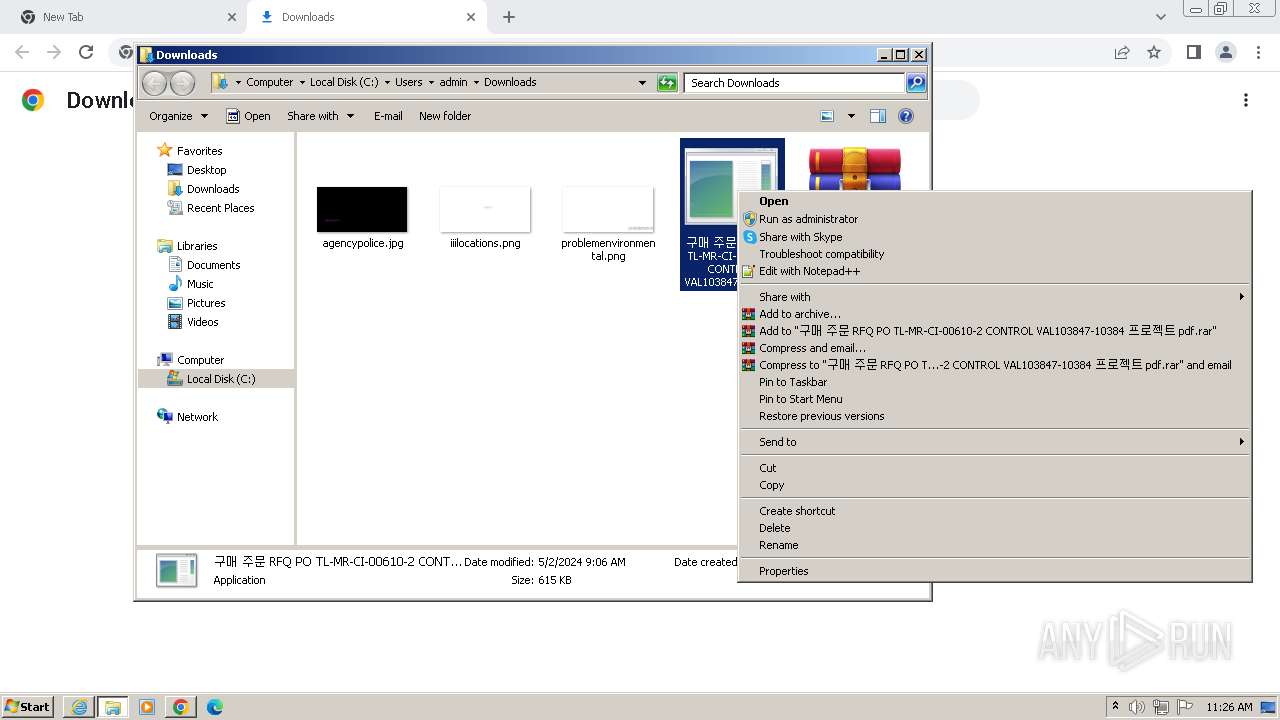Click the admin shield icon in context menu
This screenshot has width=1280, height=720.
click(748, 219)
